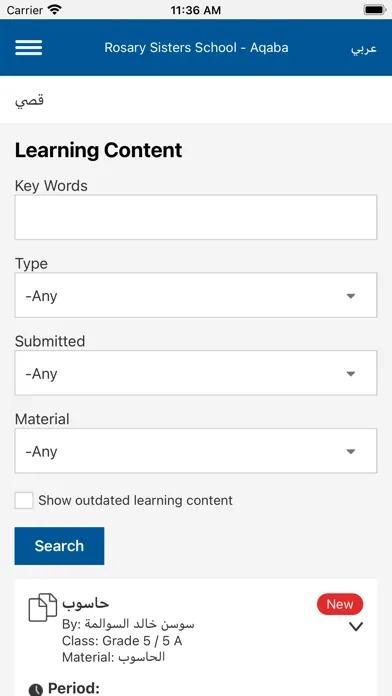Screen dimensions: 392x696
Task: Tap the battery indicator icon
Action: point(375,10)
